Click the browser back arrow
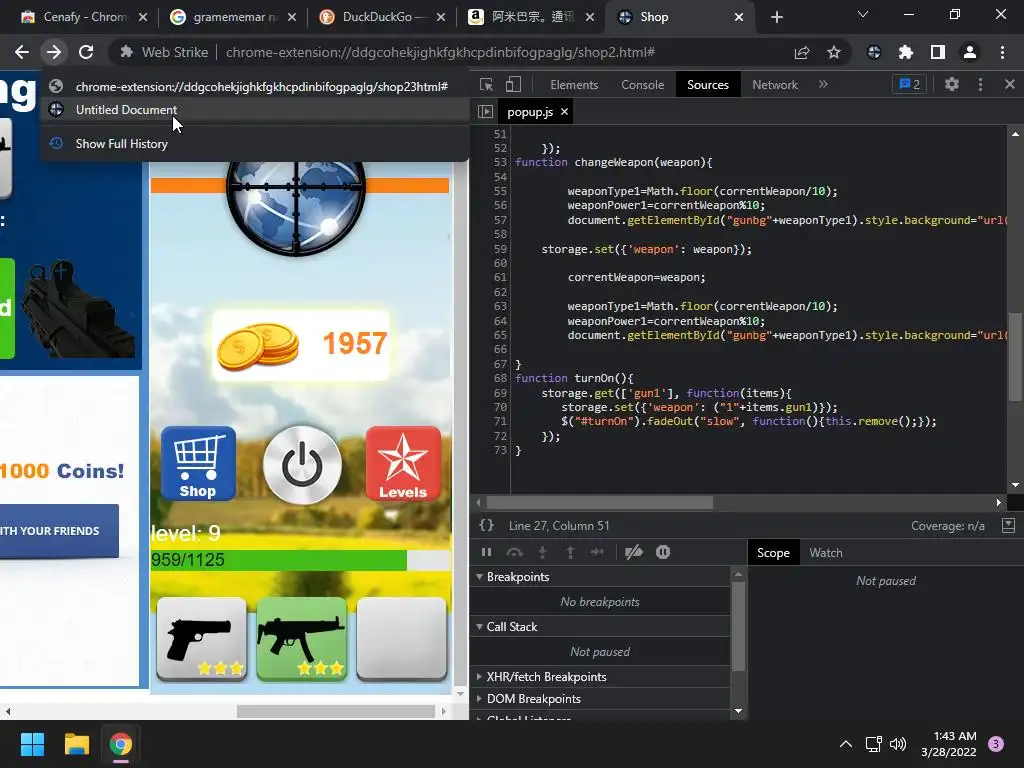 point(22,52)
